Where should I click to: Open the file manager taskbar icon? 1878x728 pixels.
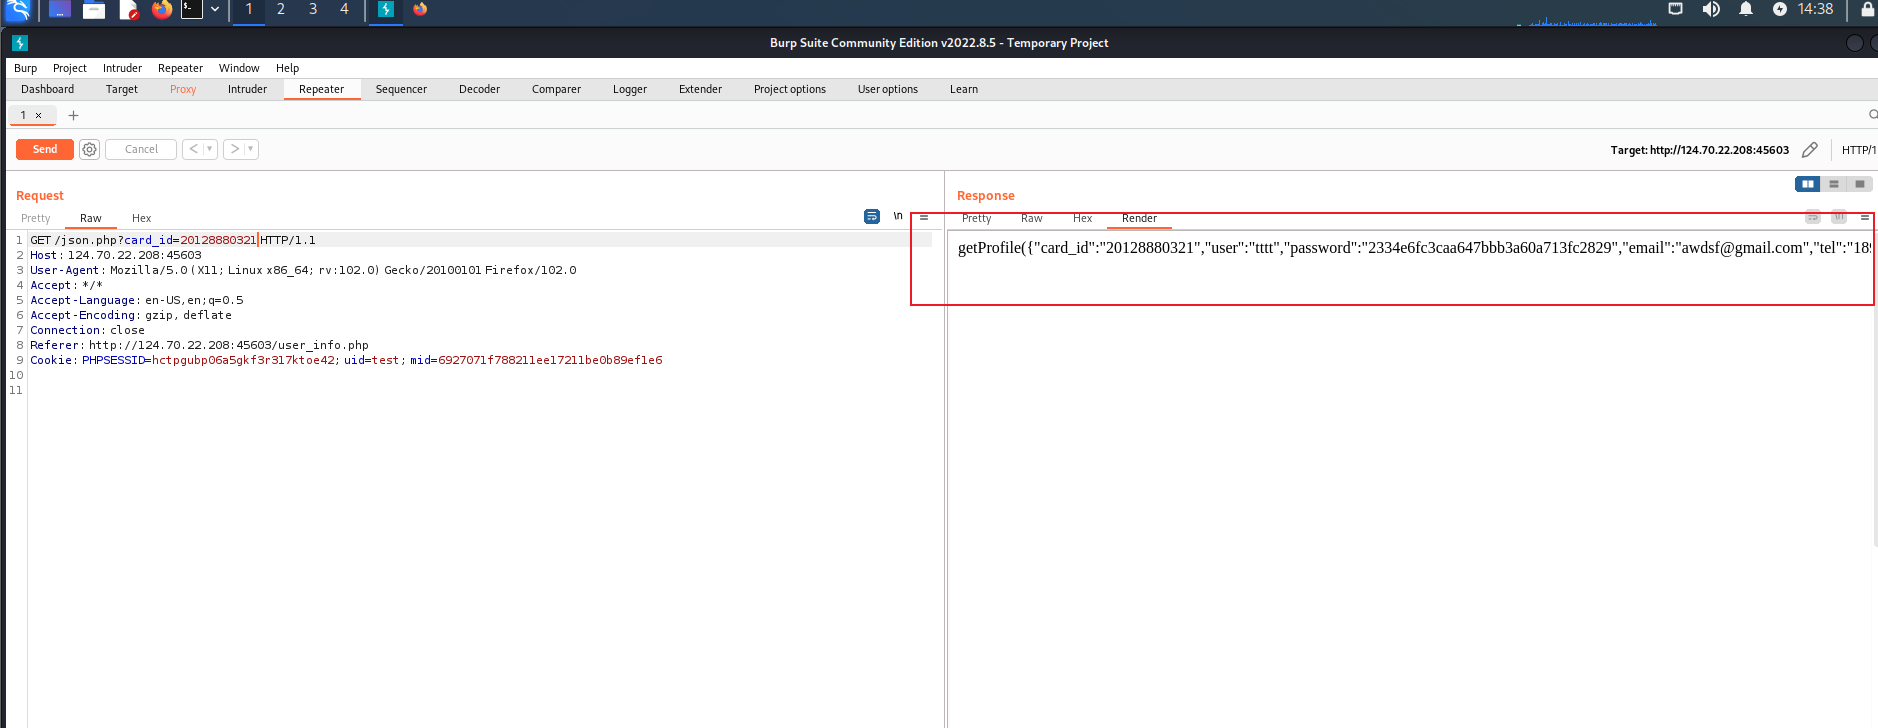click(94, 10)
